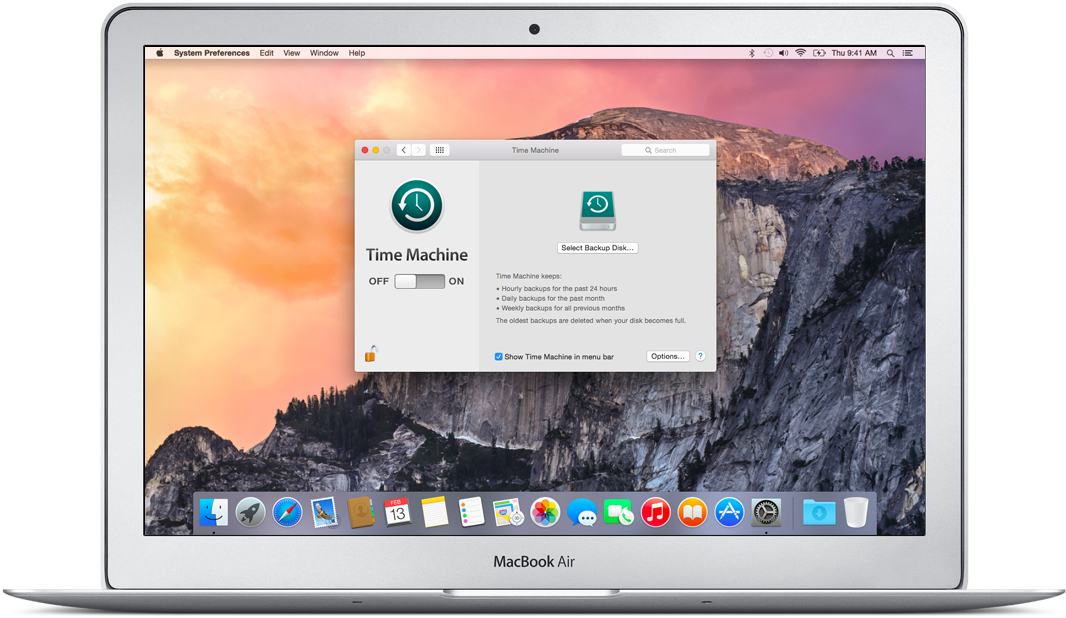Click the lock icon to prevent changes
1066x618 pixels.
371,354
